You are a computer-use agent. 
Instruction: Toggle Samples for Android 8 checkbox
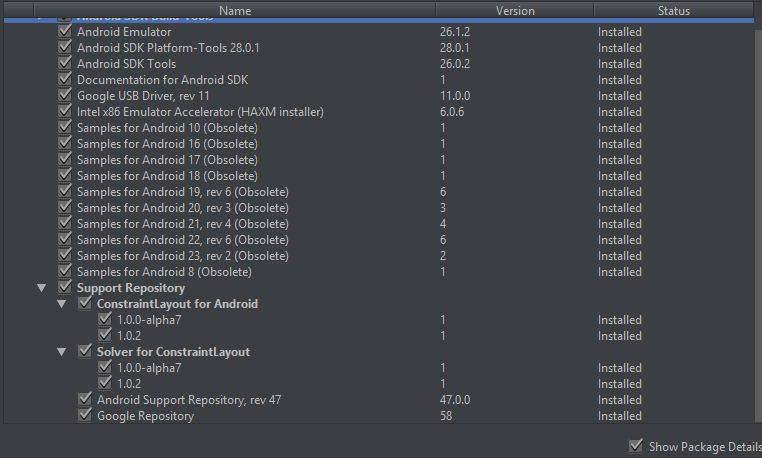point(65,272)
